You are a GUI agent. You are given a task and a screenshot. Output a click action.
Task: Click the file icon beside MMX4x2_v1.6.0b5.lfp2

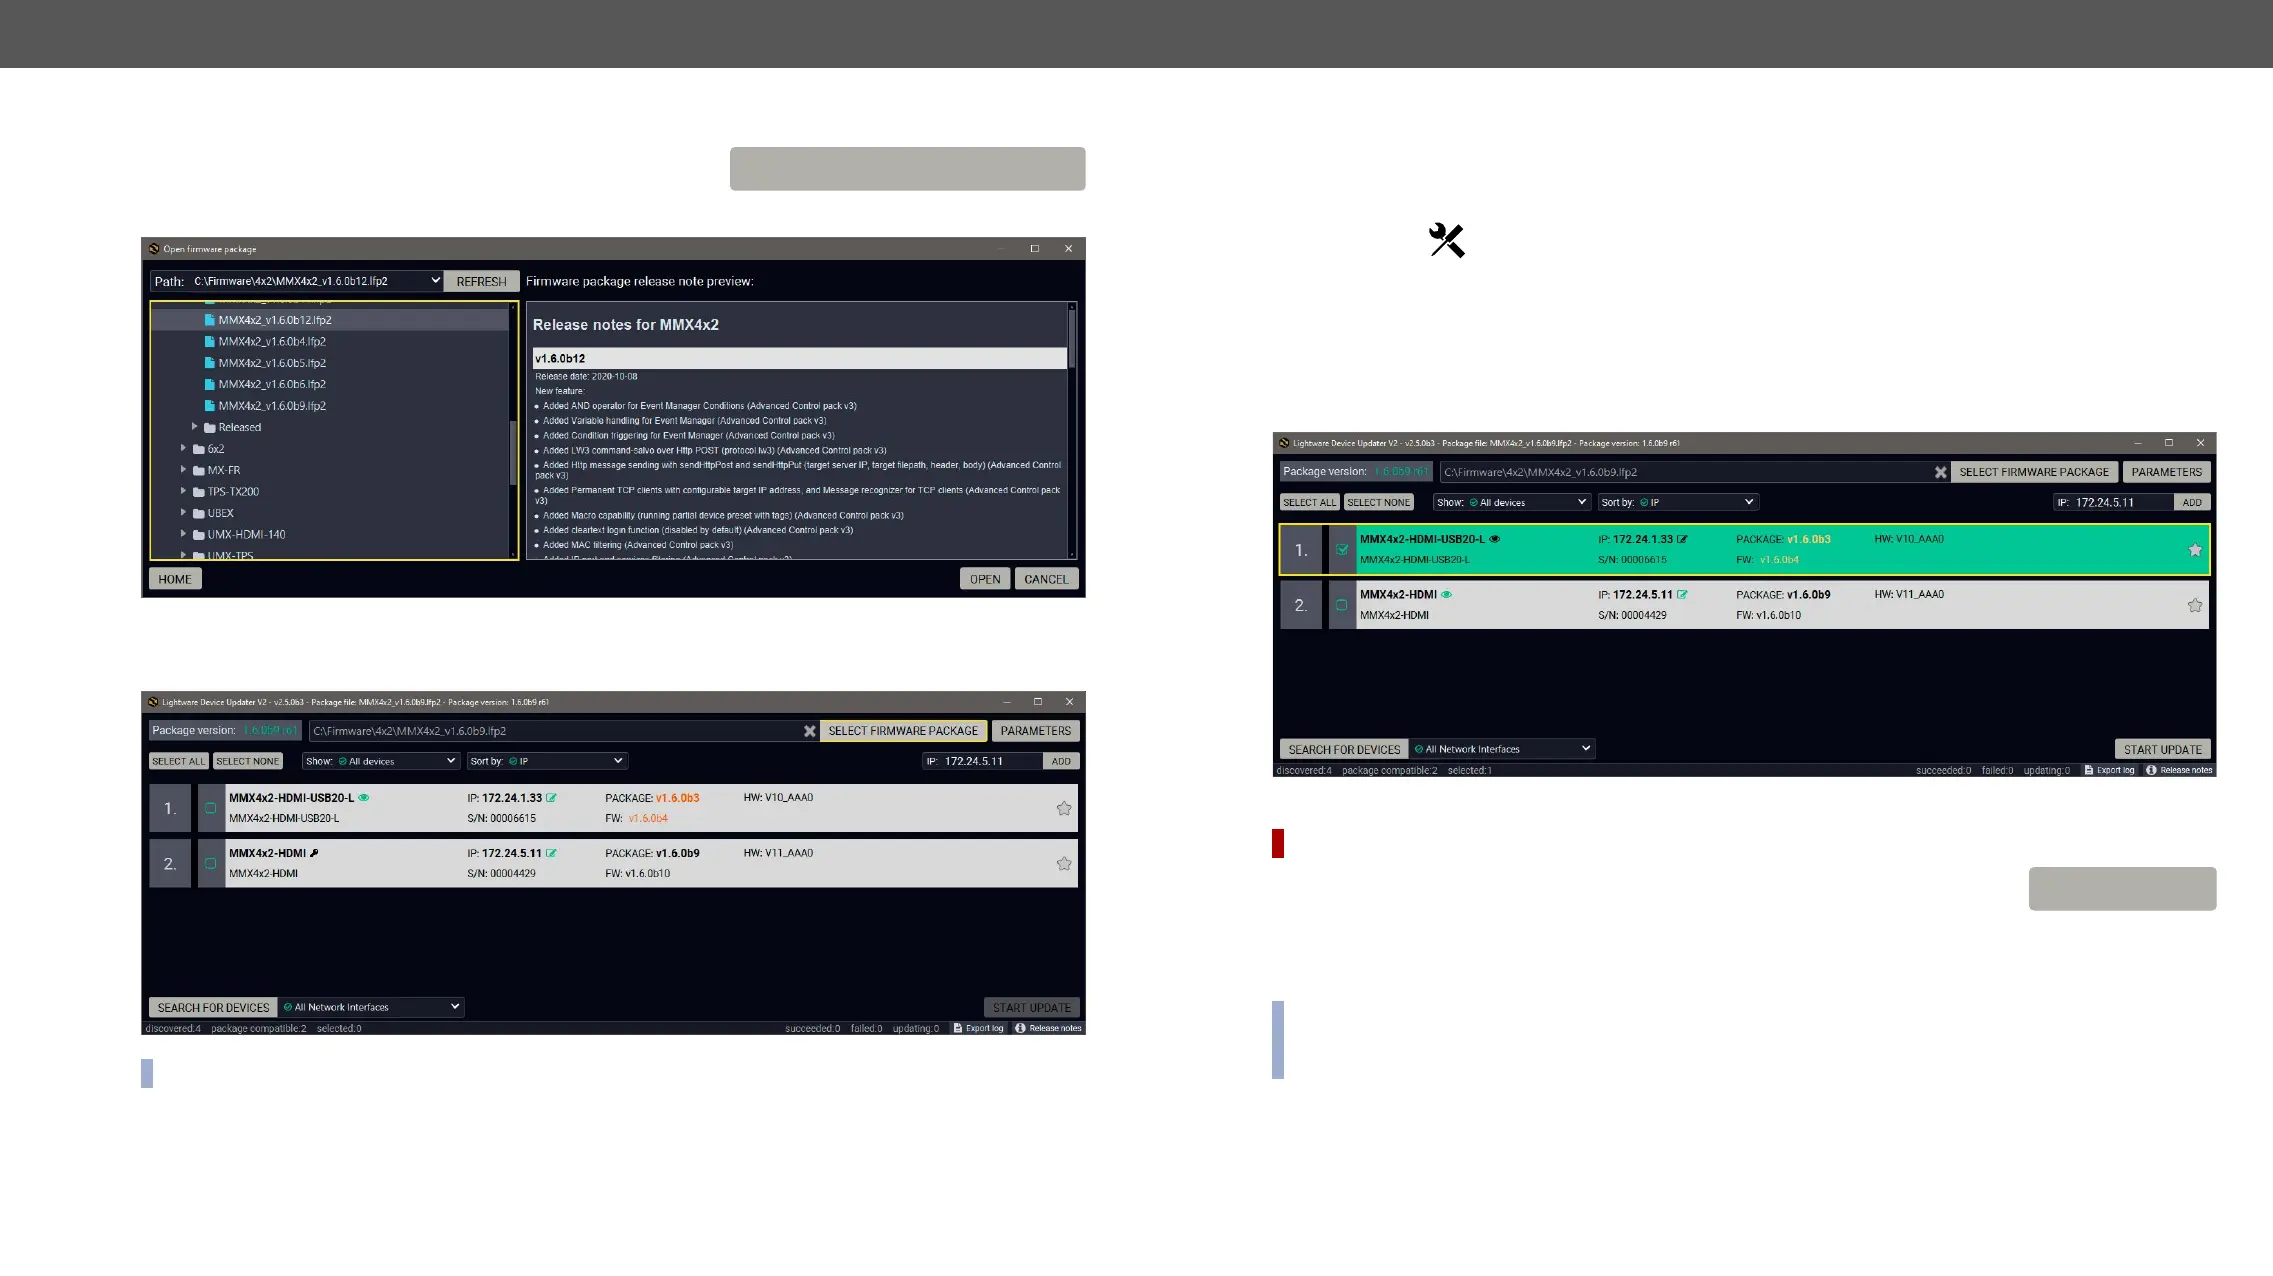pos(210,363)
